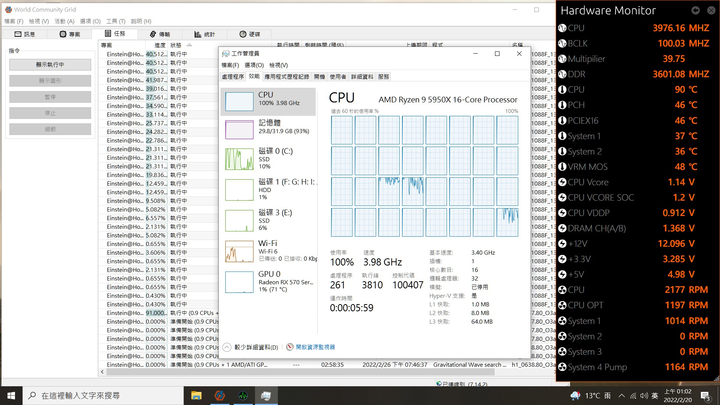Screen dimensions: 720x405
Task: Select Task Manager's 效能 performance tab
Action: [x=254, y=76]
